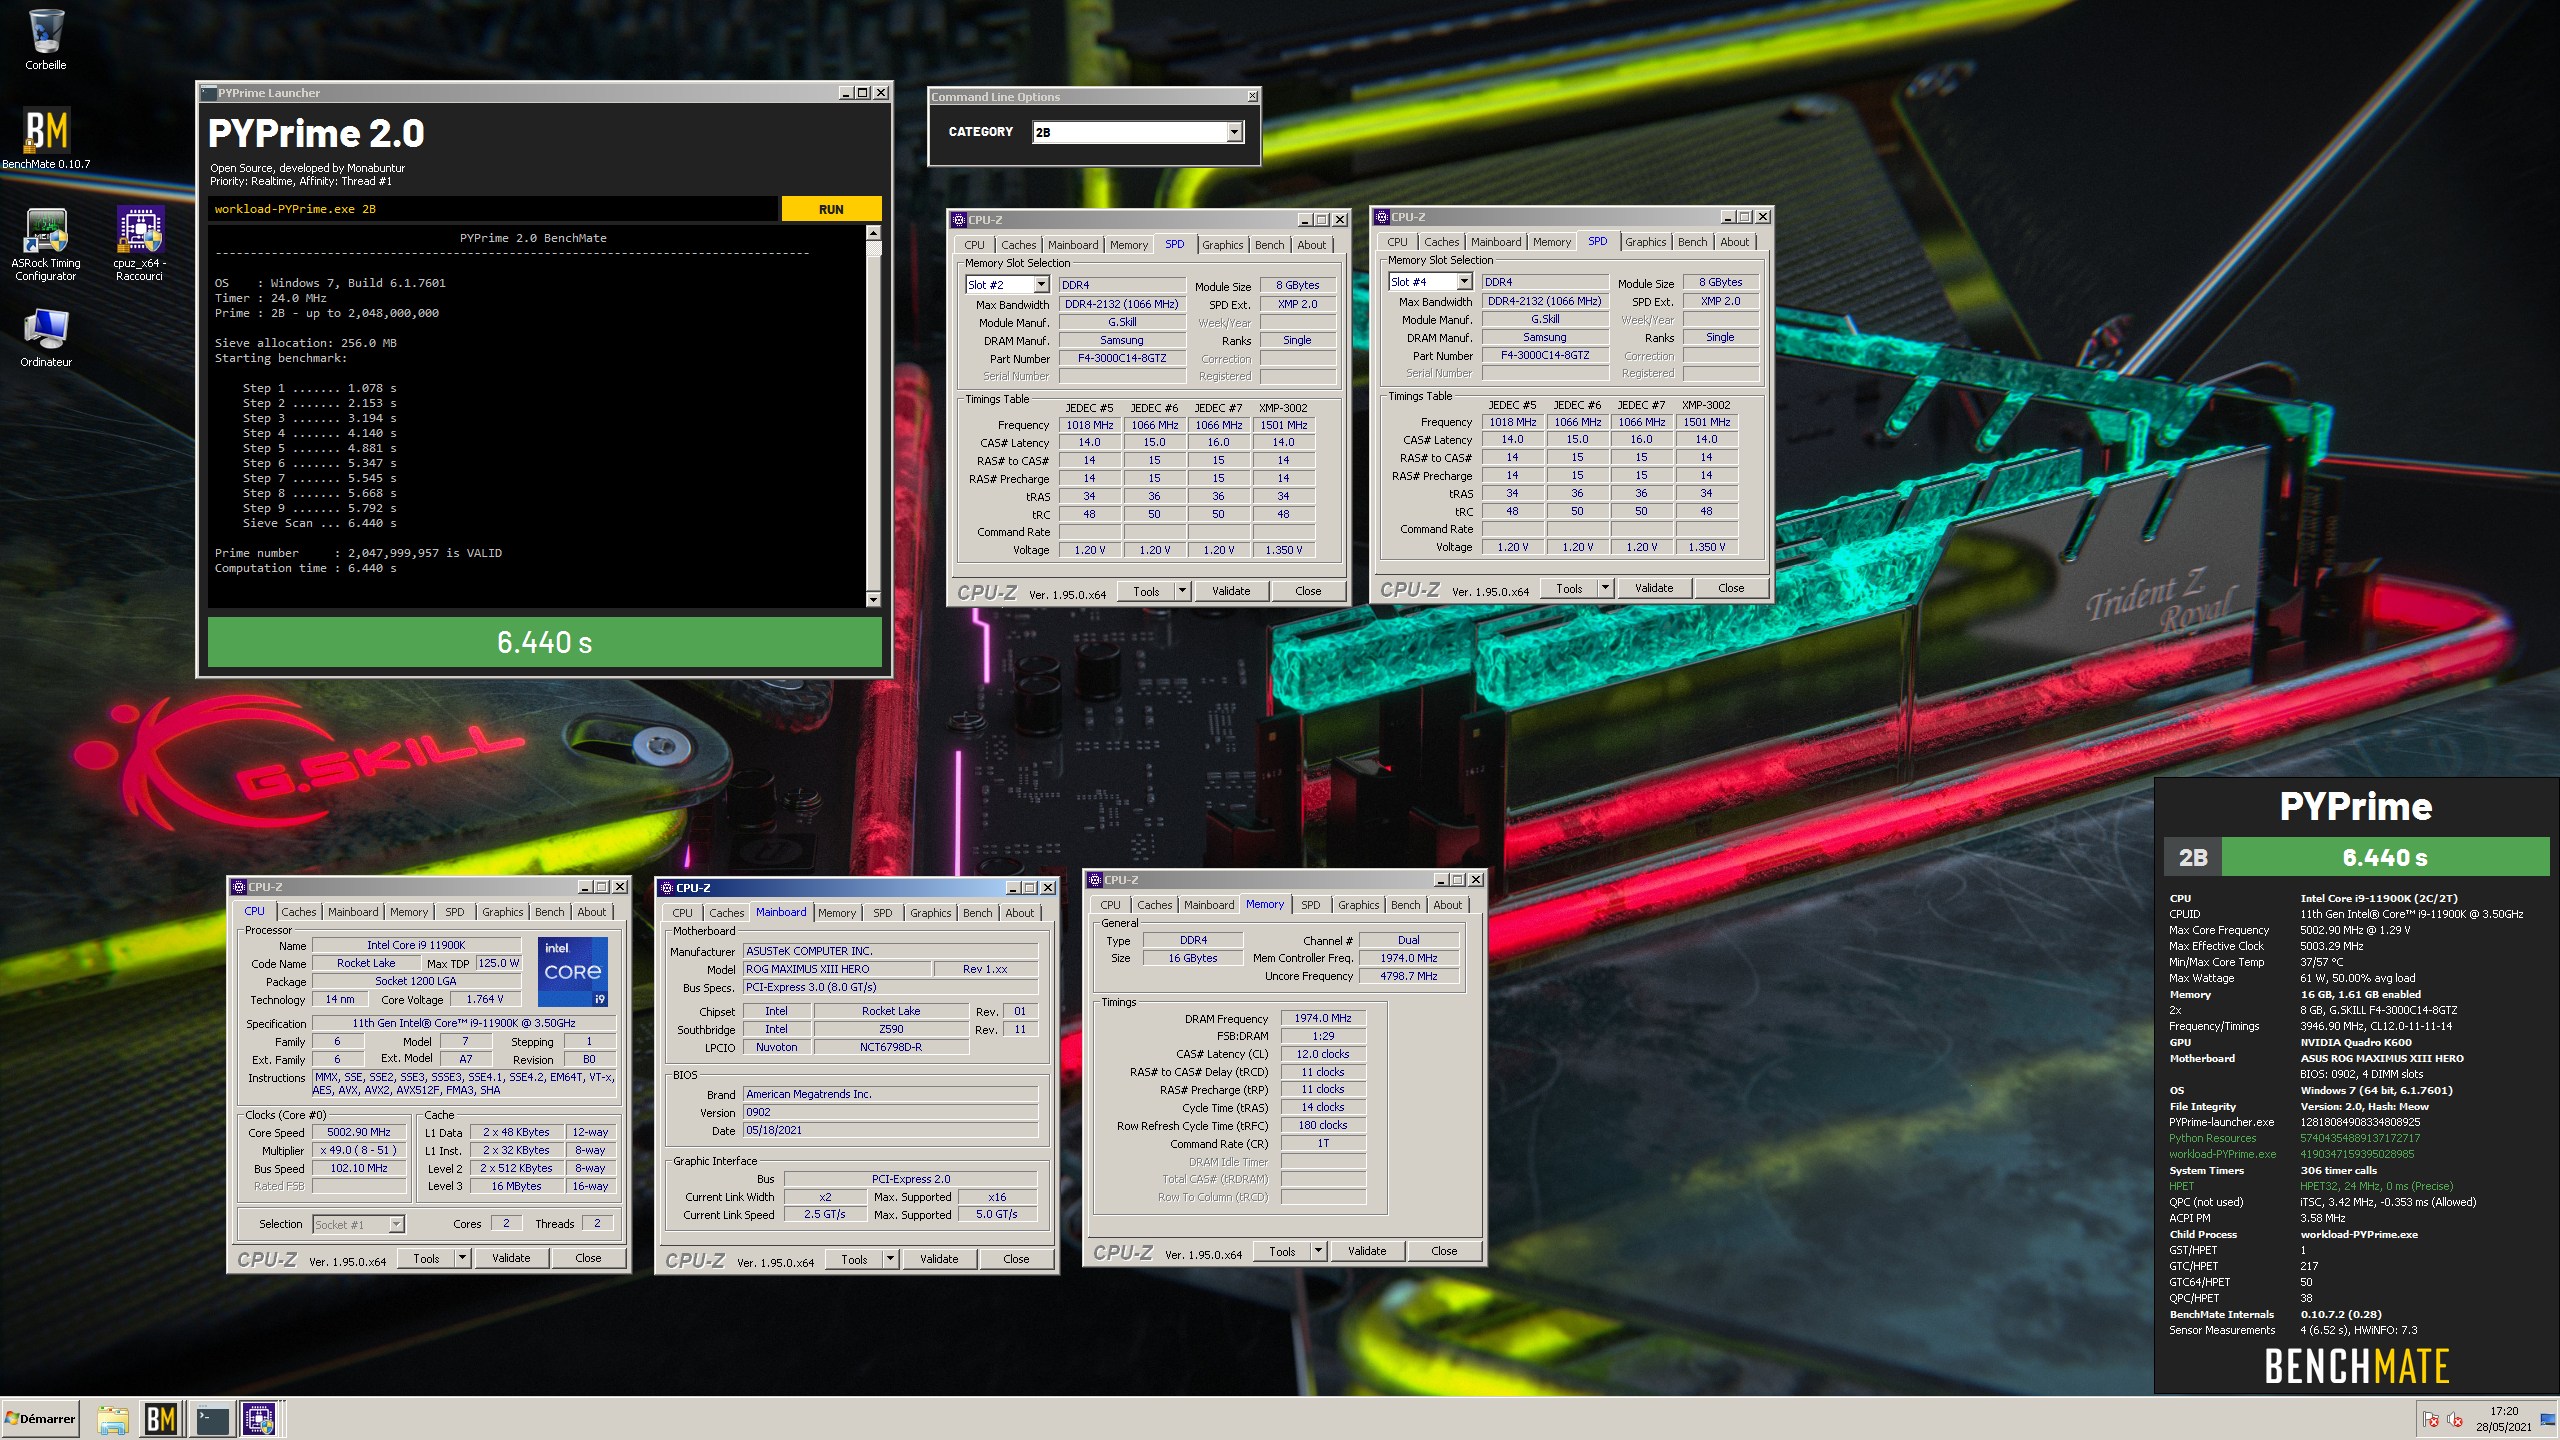Click PYPrime console scrollbar down arrow

[x=873, y=599]
